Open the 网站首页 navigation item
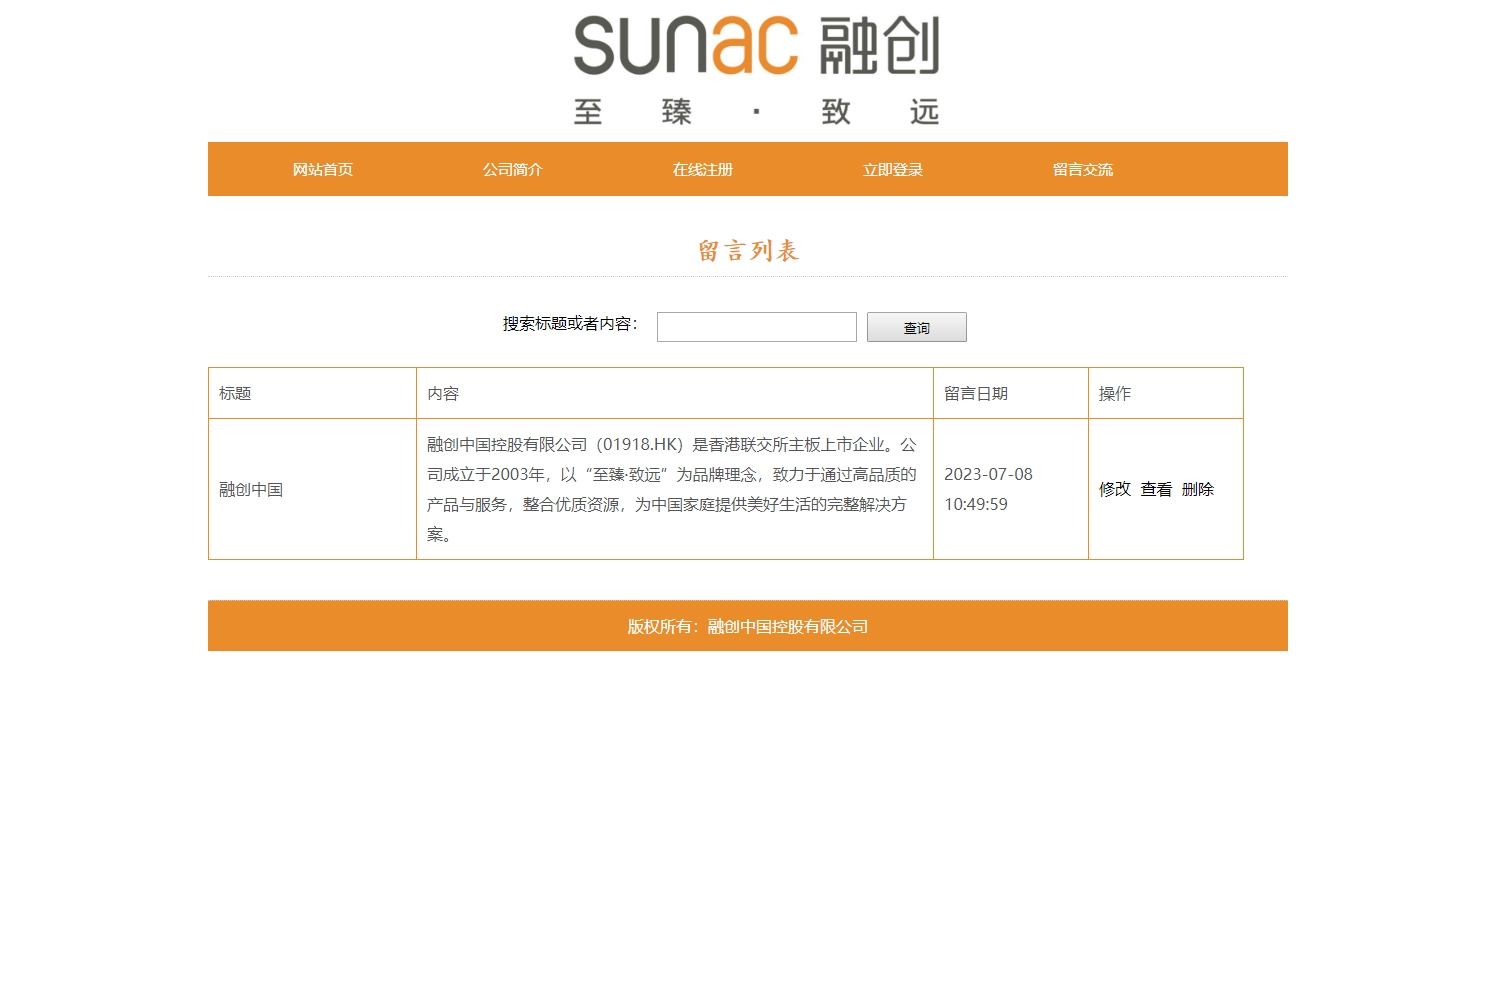Image resolution: width=1496 pixels, height=996 pixels. pos(322,169)
